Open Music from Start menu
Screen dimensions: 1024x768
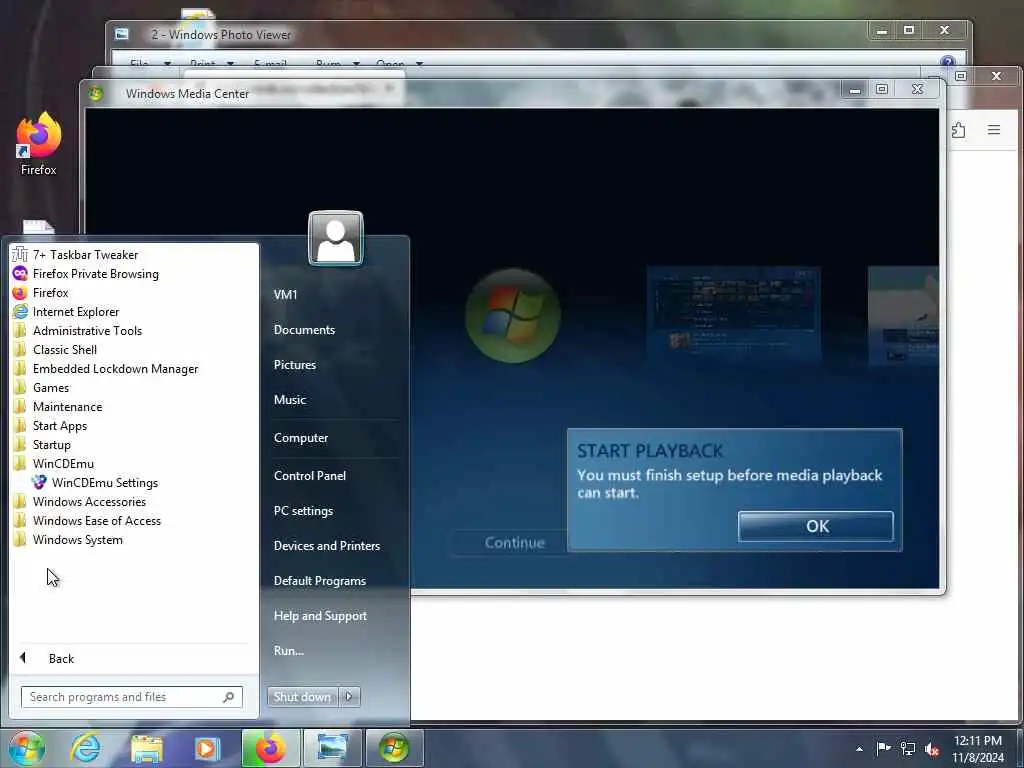pos(290,400)
